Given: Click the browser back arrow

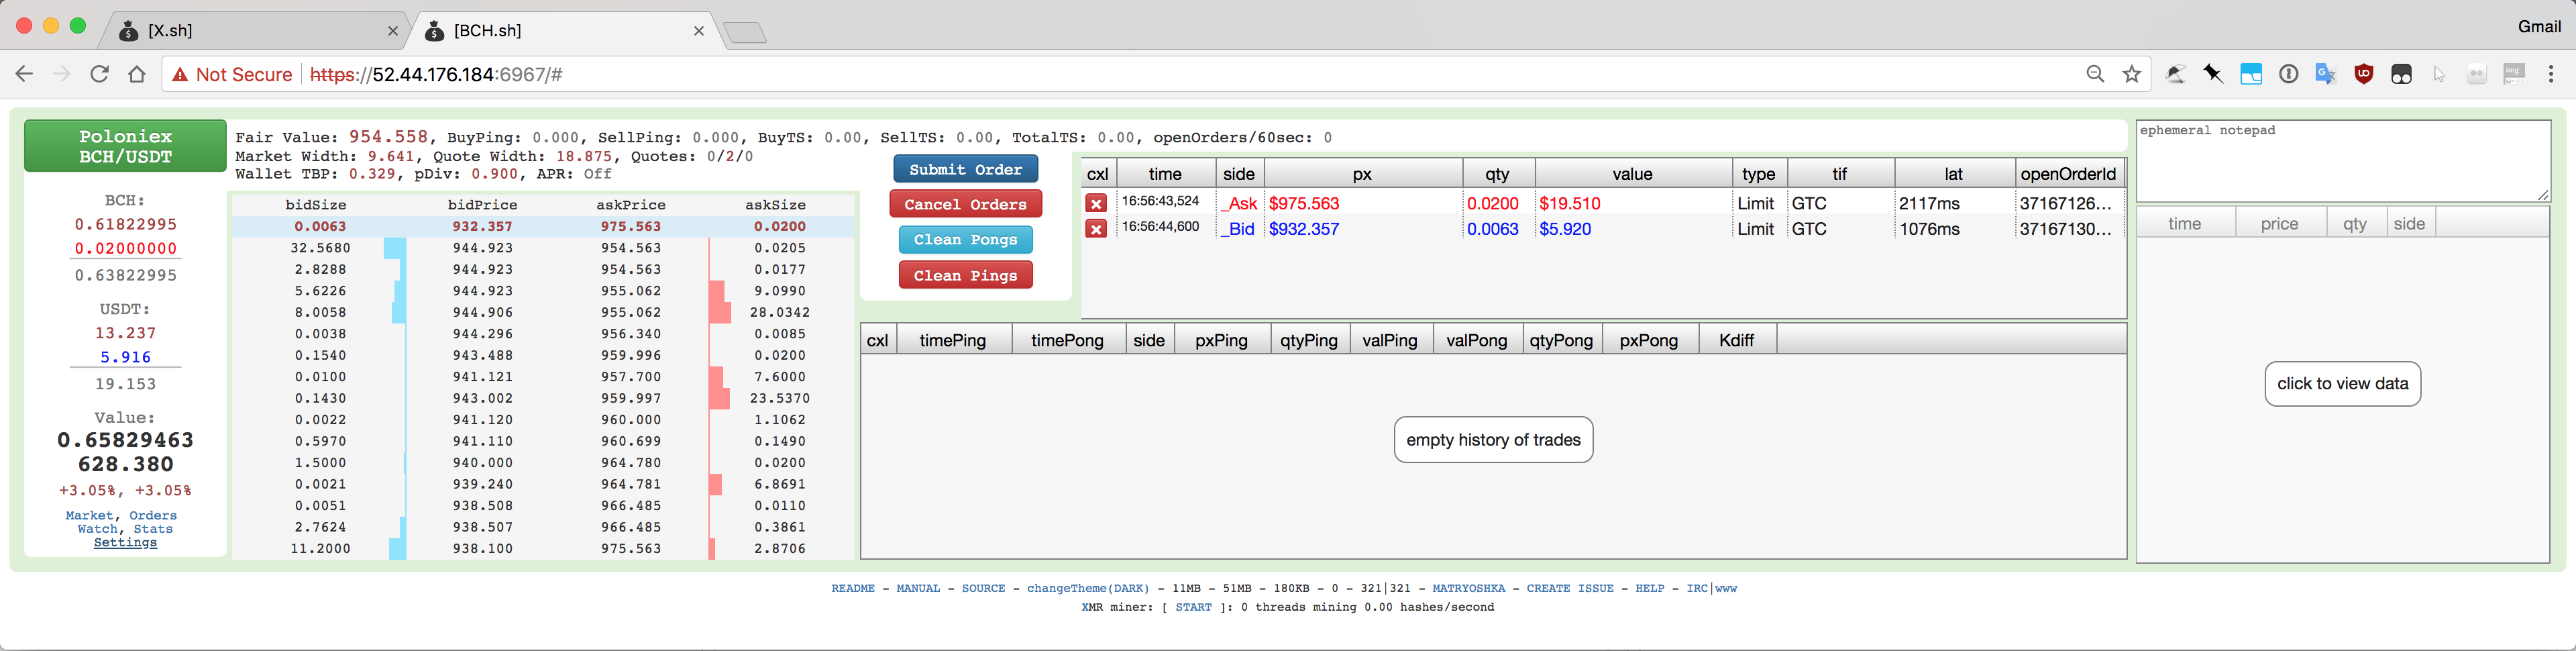Looking at the screenshot, I should coord(25,74).
